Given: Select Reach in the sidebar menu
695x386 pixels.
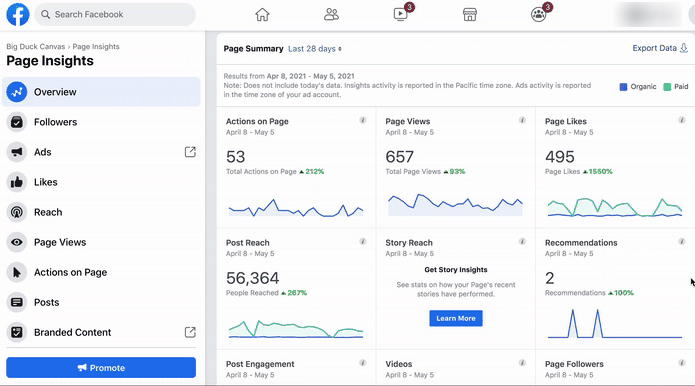Looking at the screenshot, I should (x=101, y=212).
